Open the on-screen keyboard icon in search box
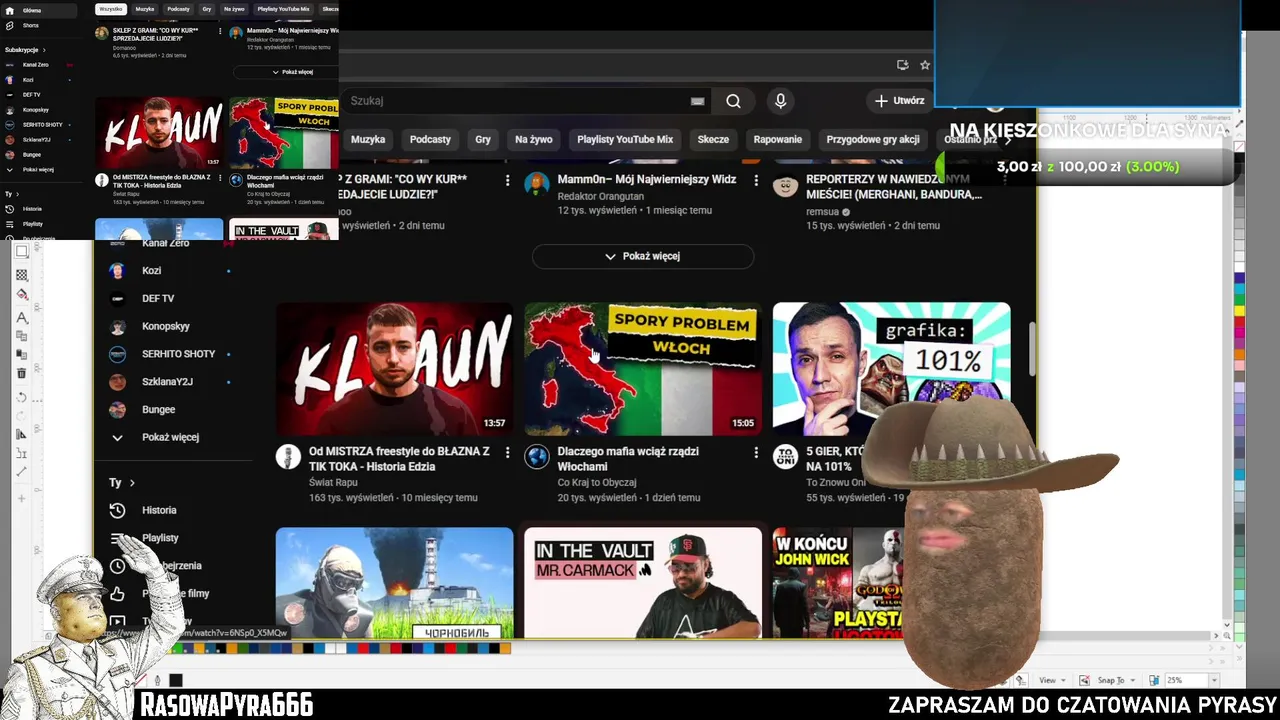The height and width of the screenshot is (720, 1280). click(698, 101)
